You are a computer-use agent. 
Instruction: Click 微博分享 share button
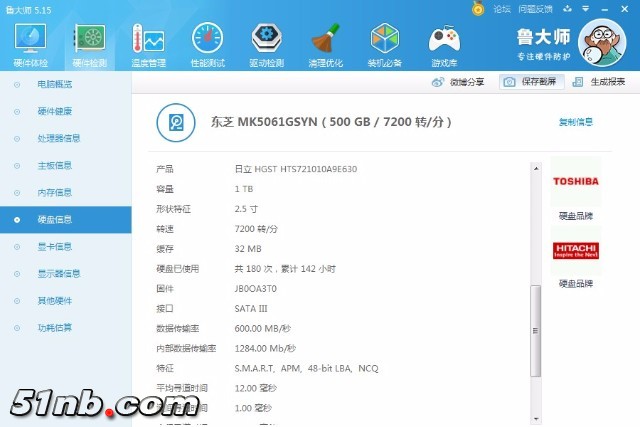coord(458,82)
